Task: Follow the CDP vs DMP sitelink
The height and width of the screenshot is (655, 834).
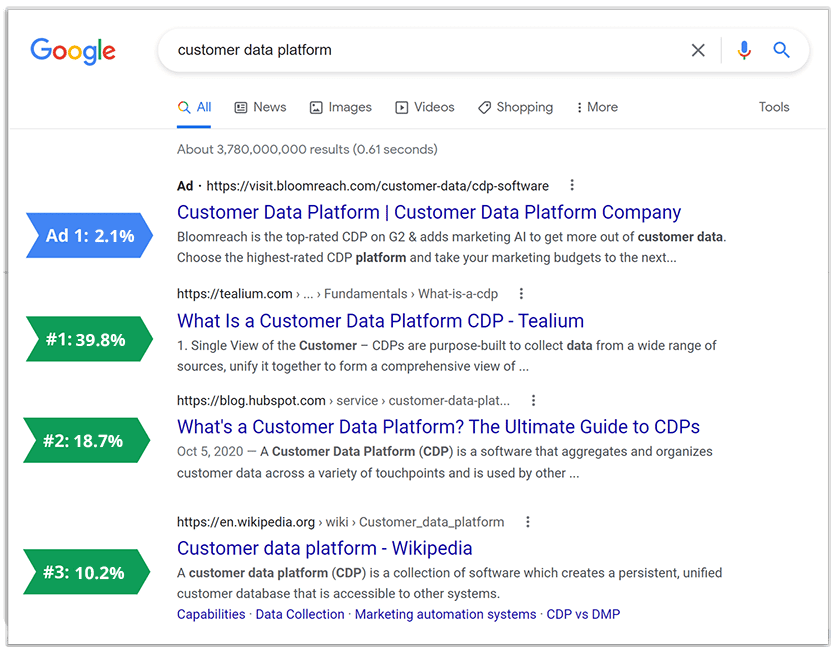Action: (583, 614)
